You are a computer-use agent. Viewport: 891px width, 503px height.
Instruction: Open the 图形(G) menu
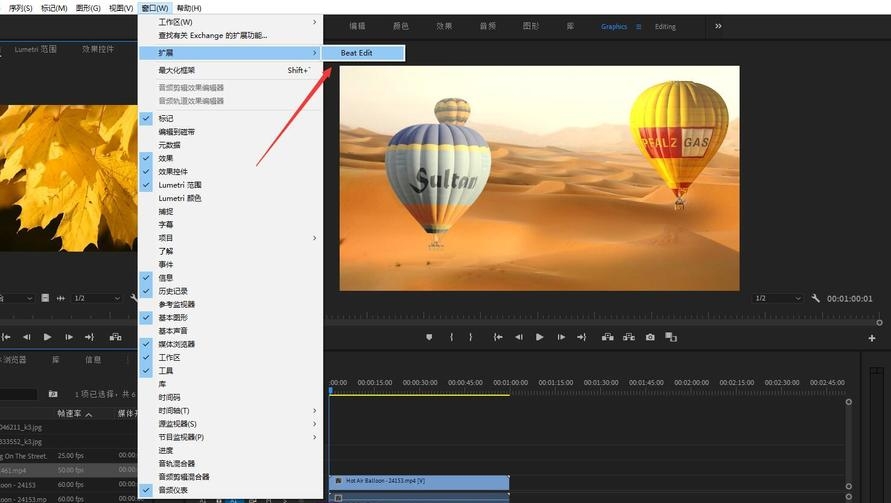coord(88,8)
